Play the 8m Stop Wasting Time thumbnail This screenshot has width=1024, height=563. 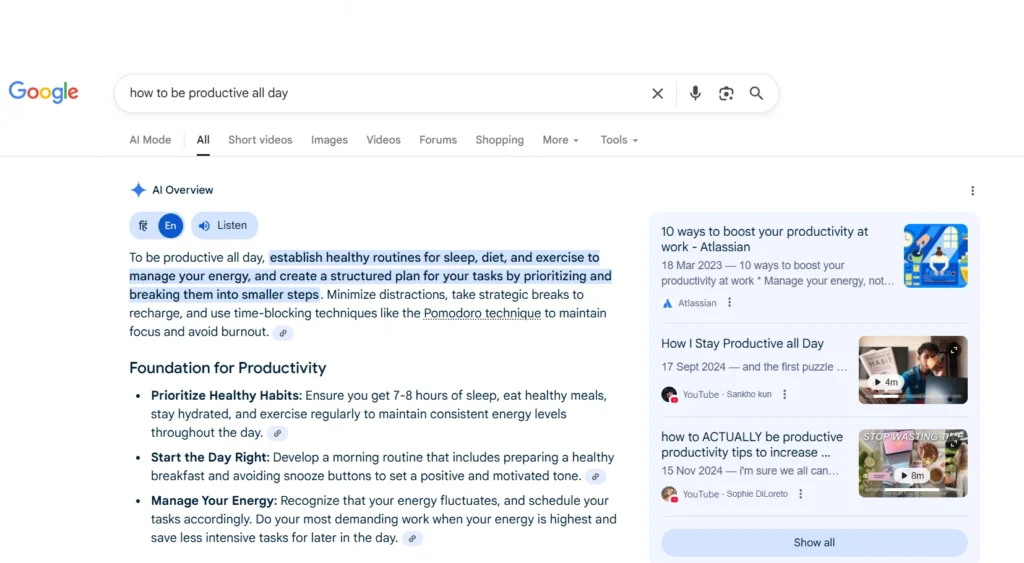pyautogui.click(x=913, y=463)
